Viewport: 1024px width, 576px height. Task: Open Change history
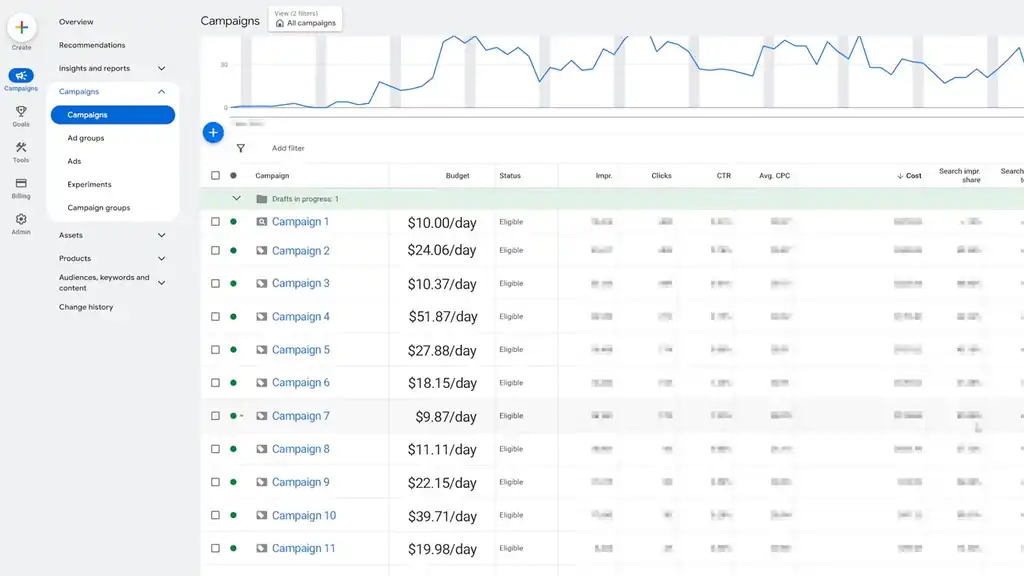coord(86,307)
